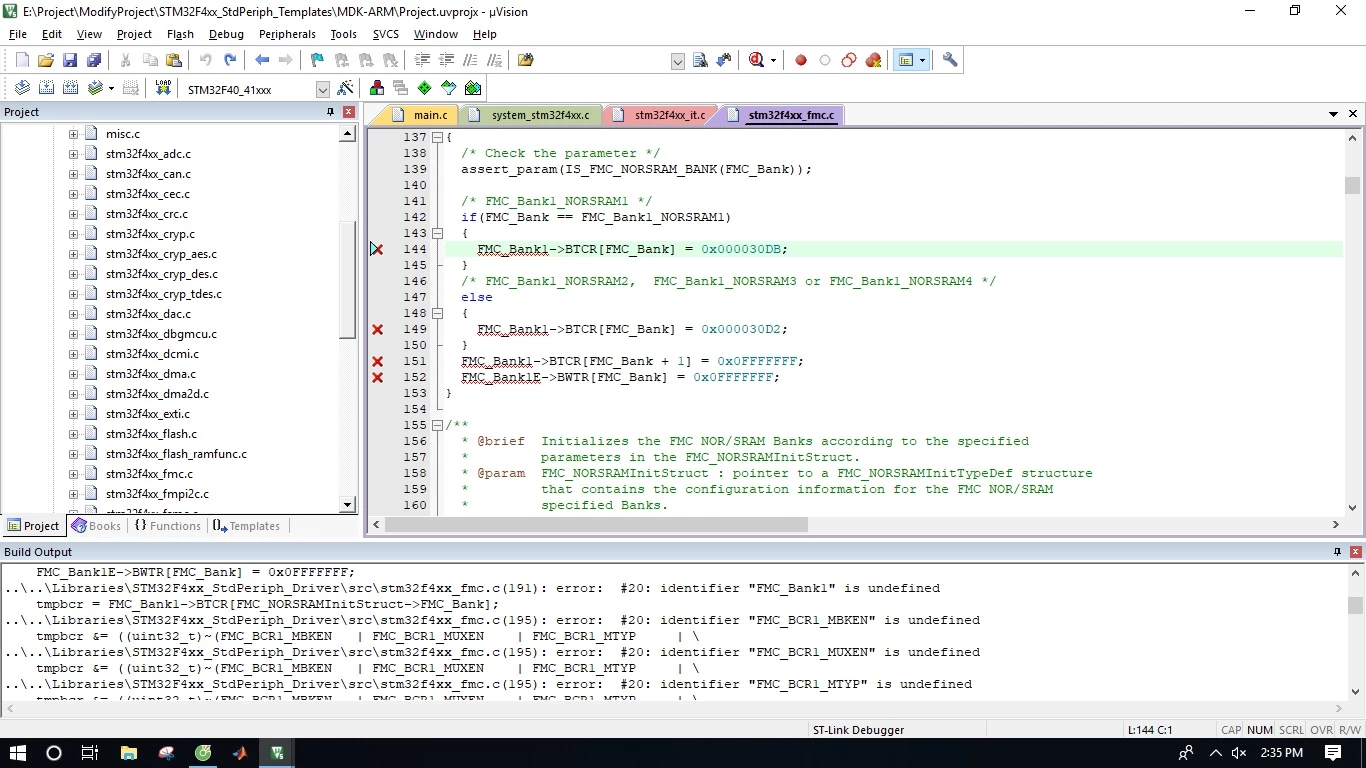This screenshot has width=1366, height=768.
Task: Create a new file with the New icon
Action: [x=22, y=60]
